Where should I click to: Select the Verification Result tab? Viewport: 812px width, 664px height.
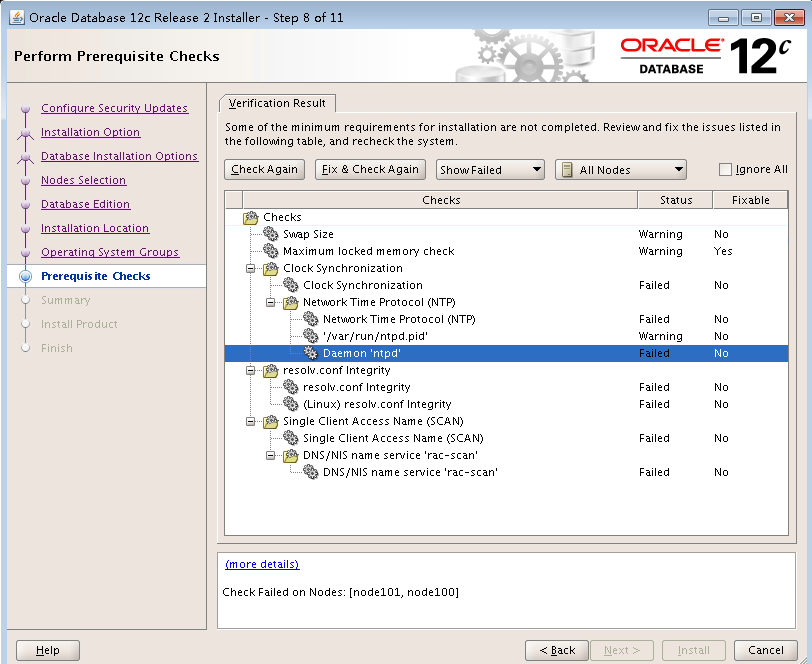coord(277,103)
